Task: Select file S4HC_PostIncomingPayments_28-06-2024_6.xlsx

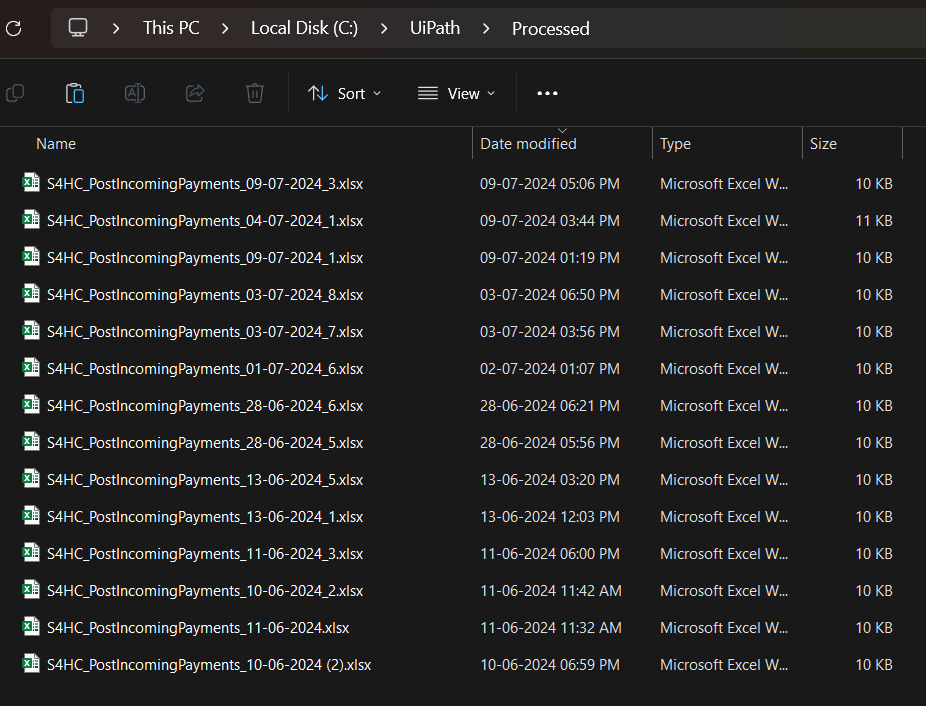Action: coord(205,406)
